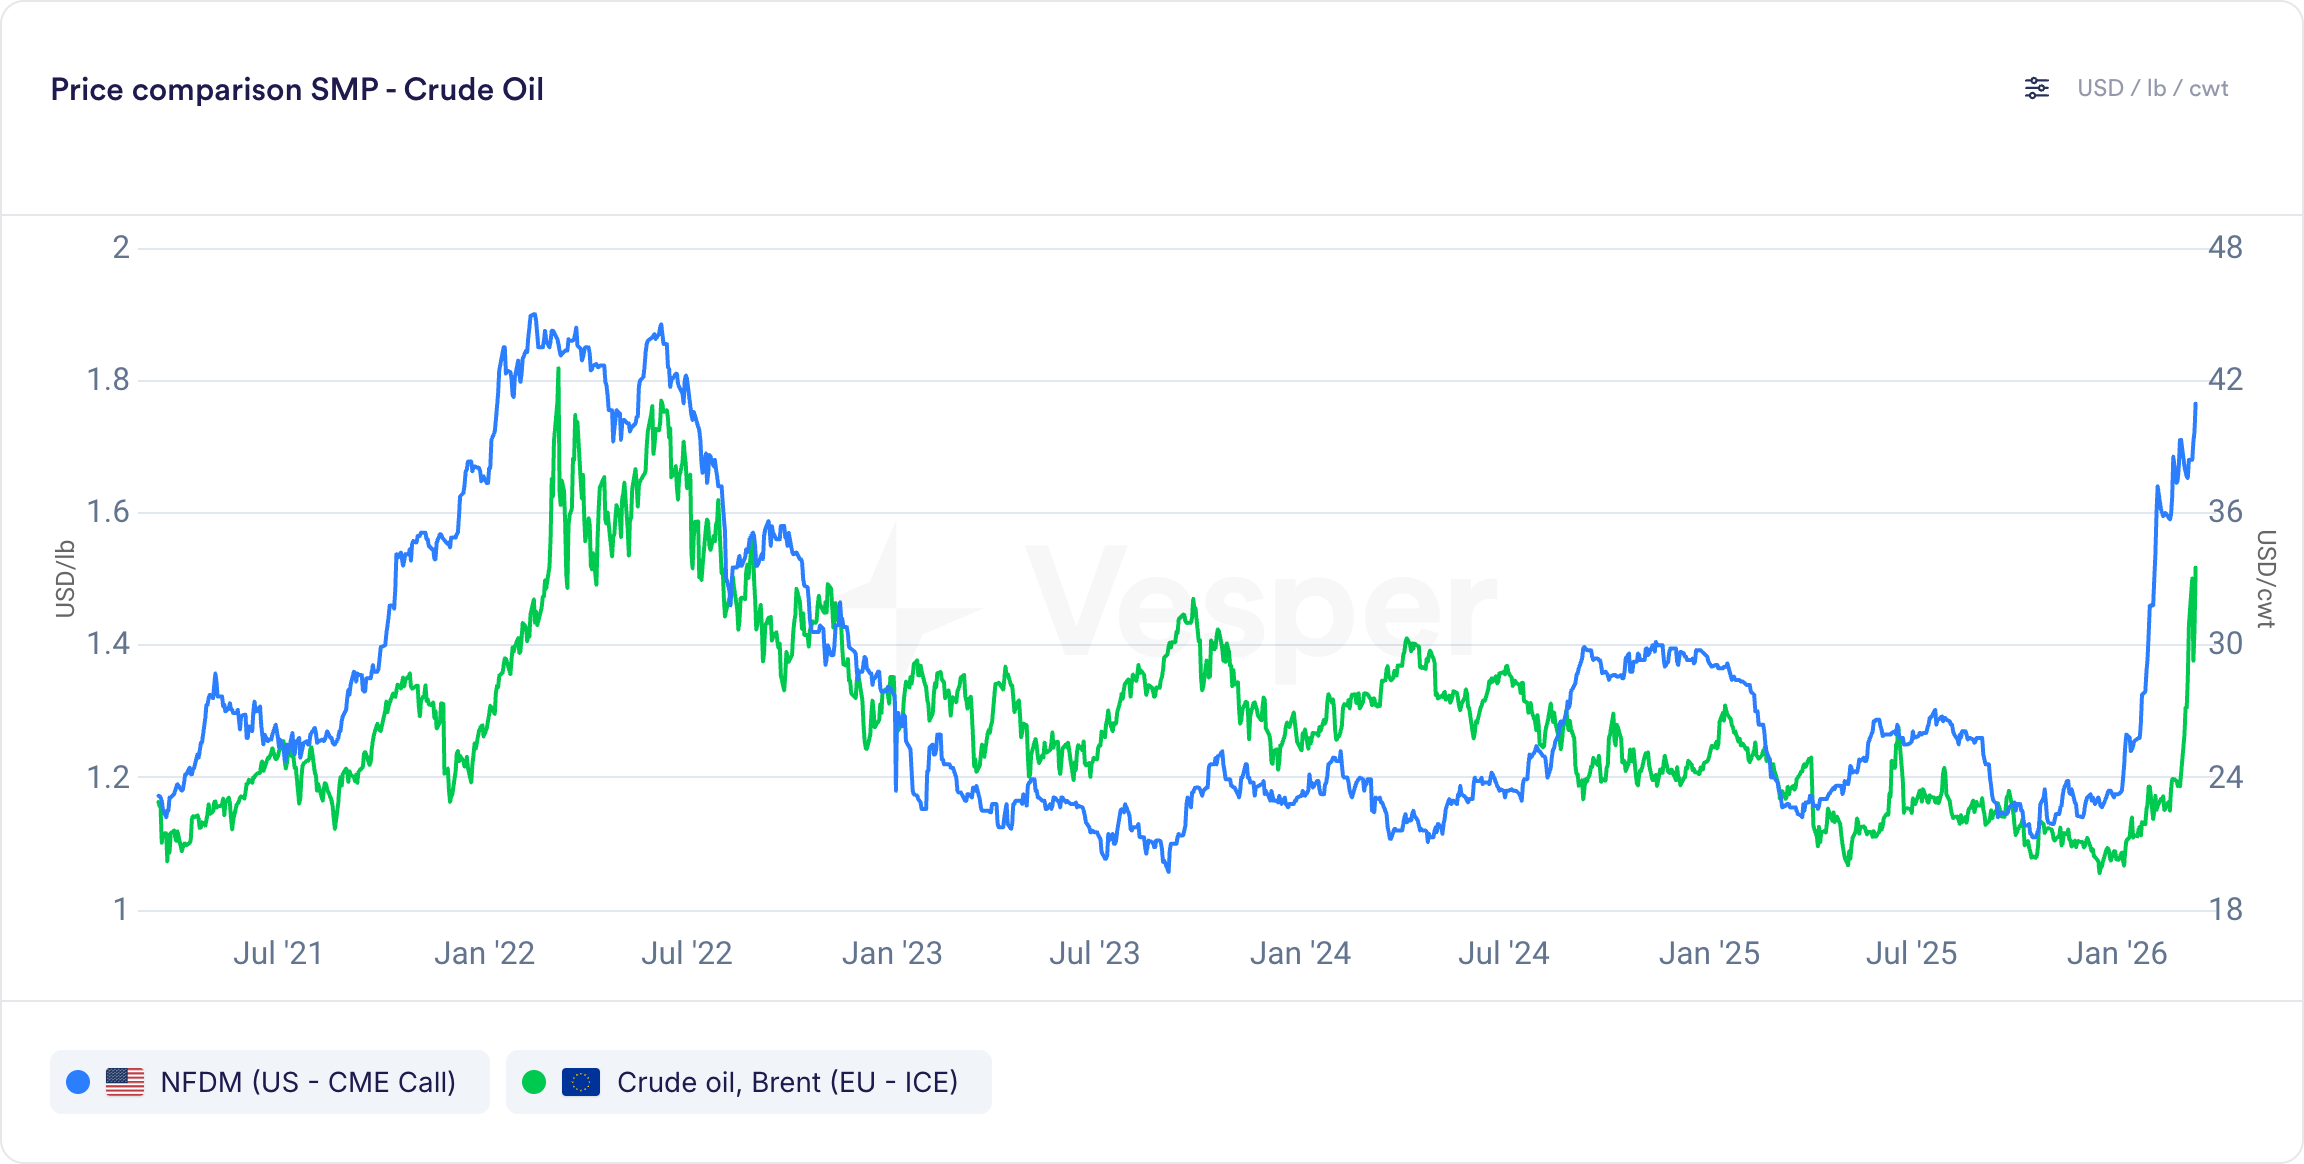Open the chart settings sliders icon
Viewport: 2304px width, 1164px height.
click(x=2037, y=88)
